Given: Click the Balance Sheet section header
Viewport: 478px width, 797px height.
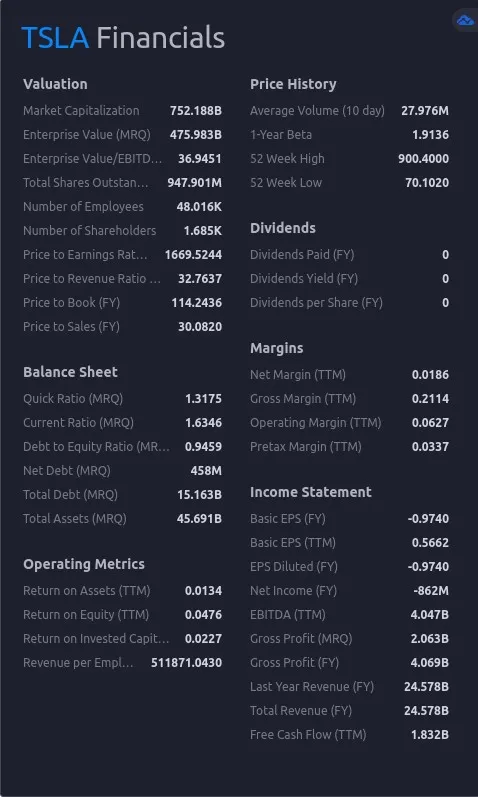Looking at the screenshot, I should point(70,372).
